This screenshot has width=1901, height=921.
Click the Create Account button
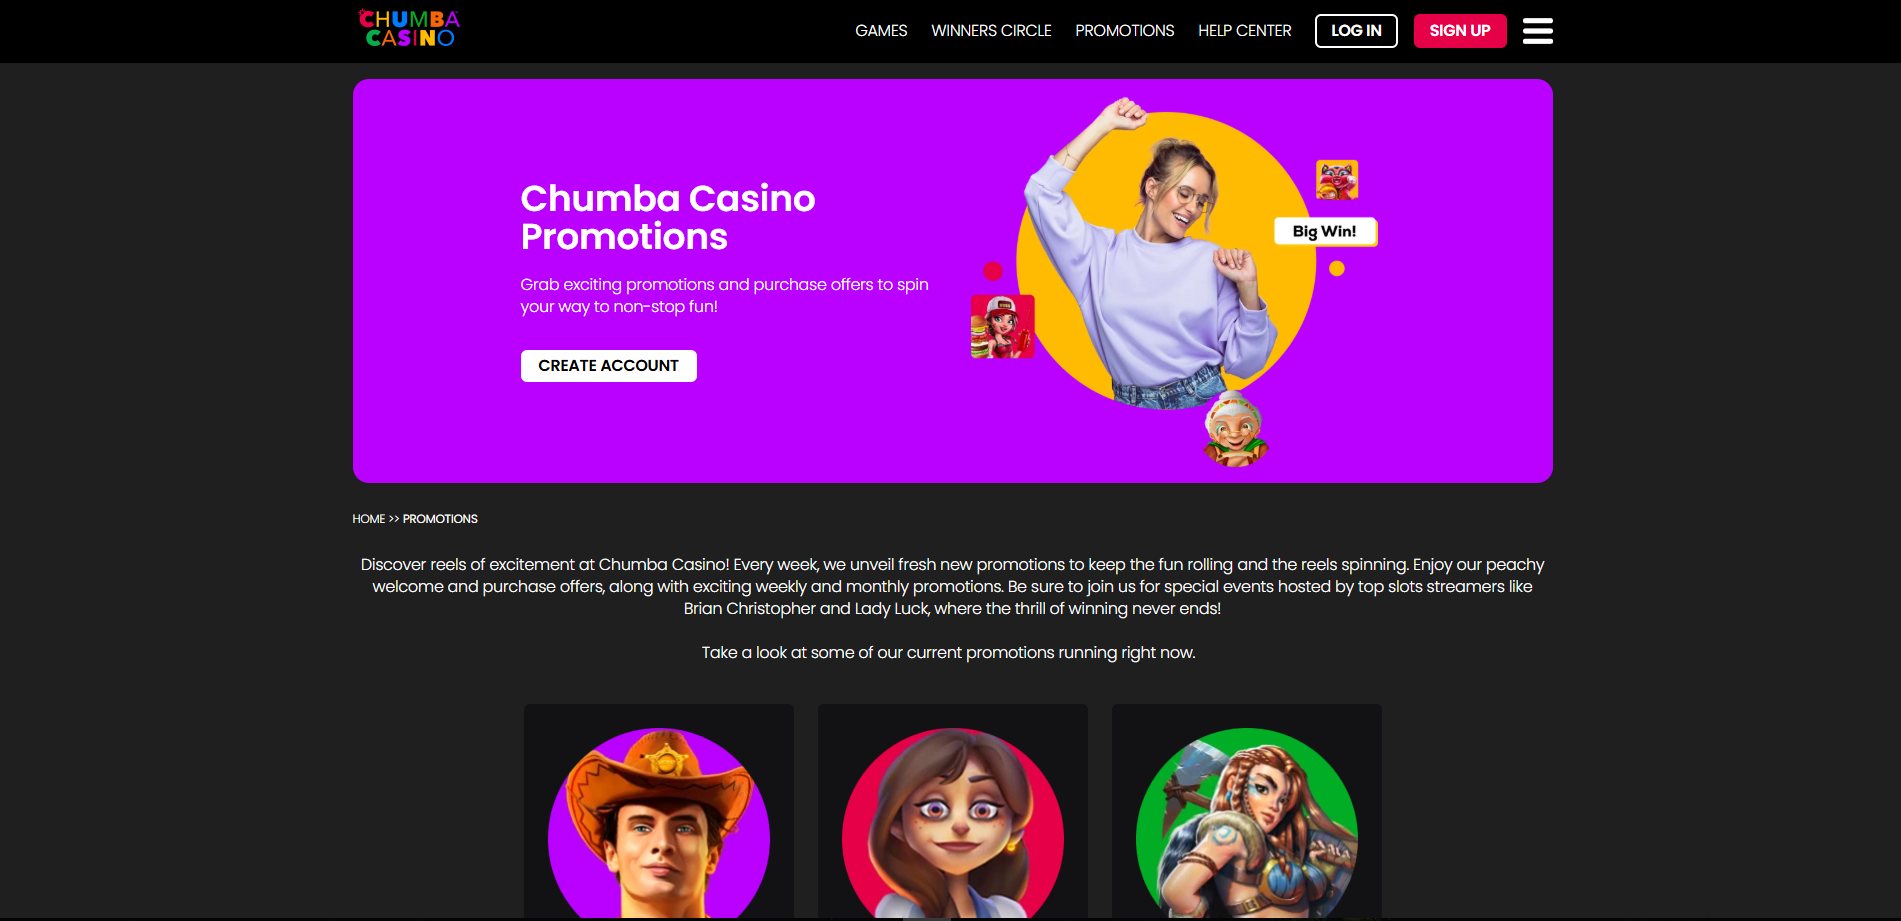609,366
